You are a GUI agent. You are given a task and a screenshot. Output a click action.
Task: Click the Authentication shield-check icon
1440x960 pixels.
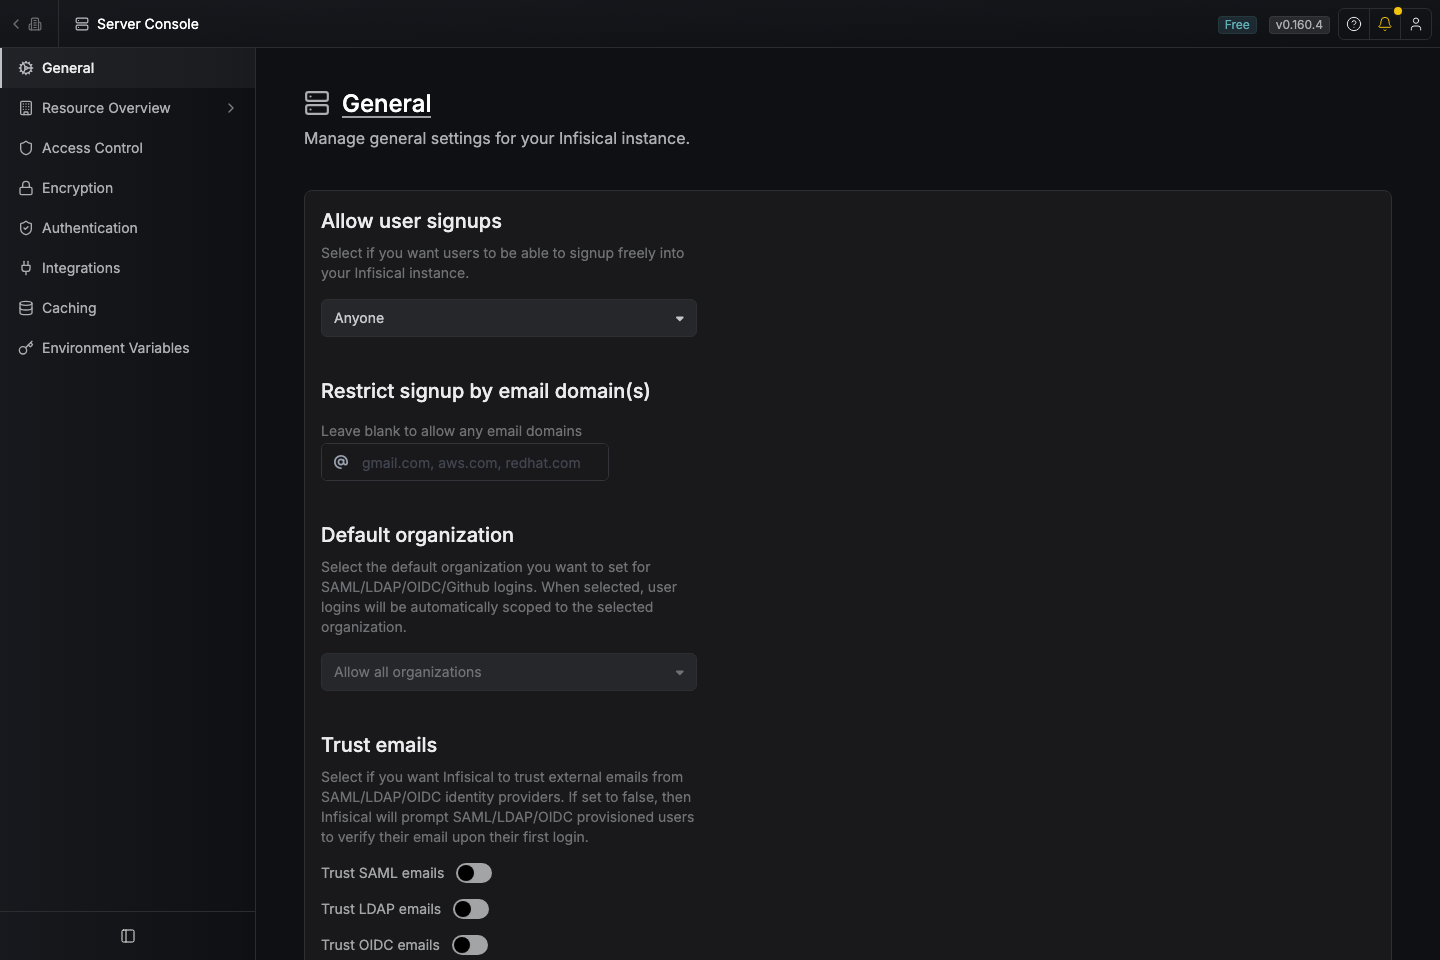tap(26, 228)
